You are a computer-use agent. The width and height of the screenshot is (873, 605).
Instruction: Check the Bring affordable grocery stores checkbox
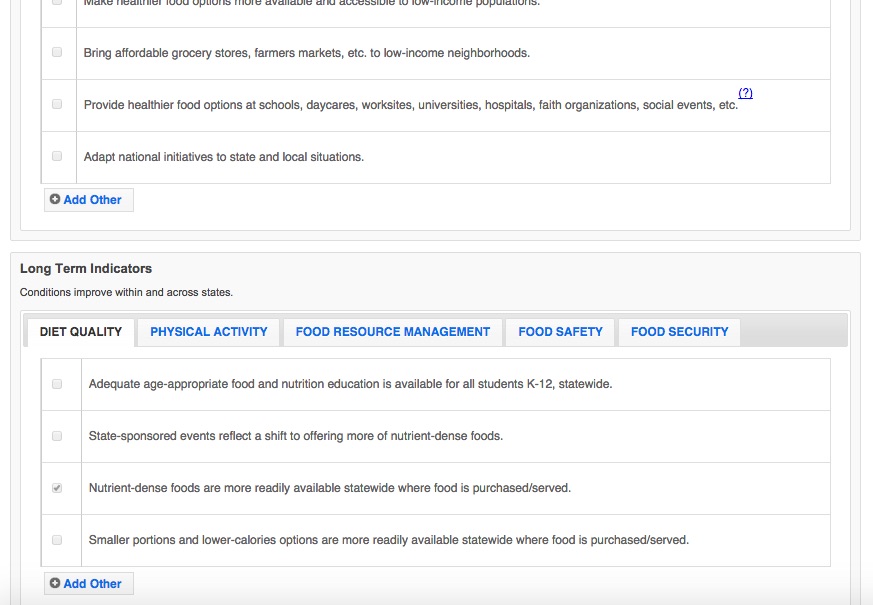tap(57, 52)
